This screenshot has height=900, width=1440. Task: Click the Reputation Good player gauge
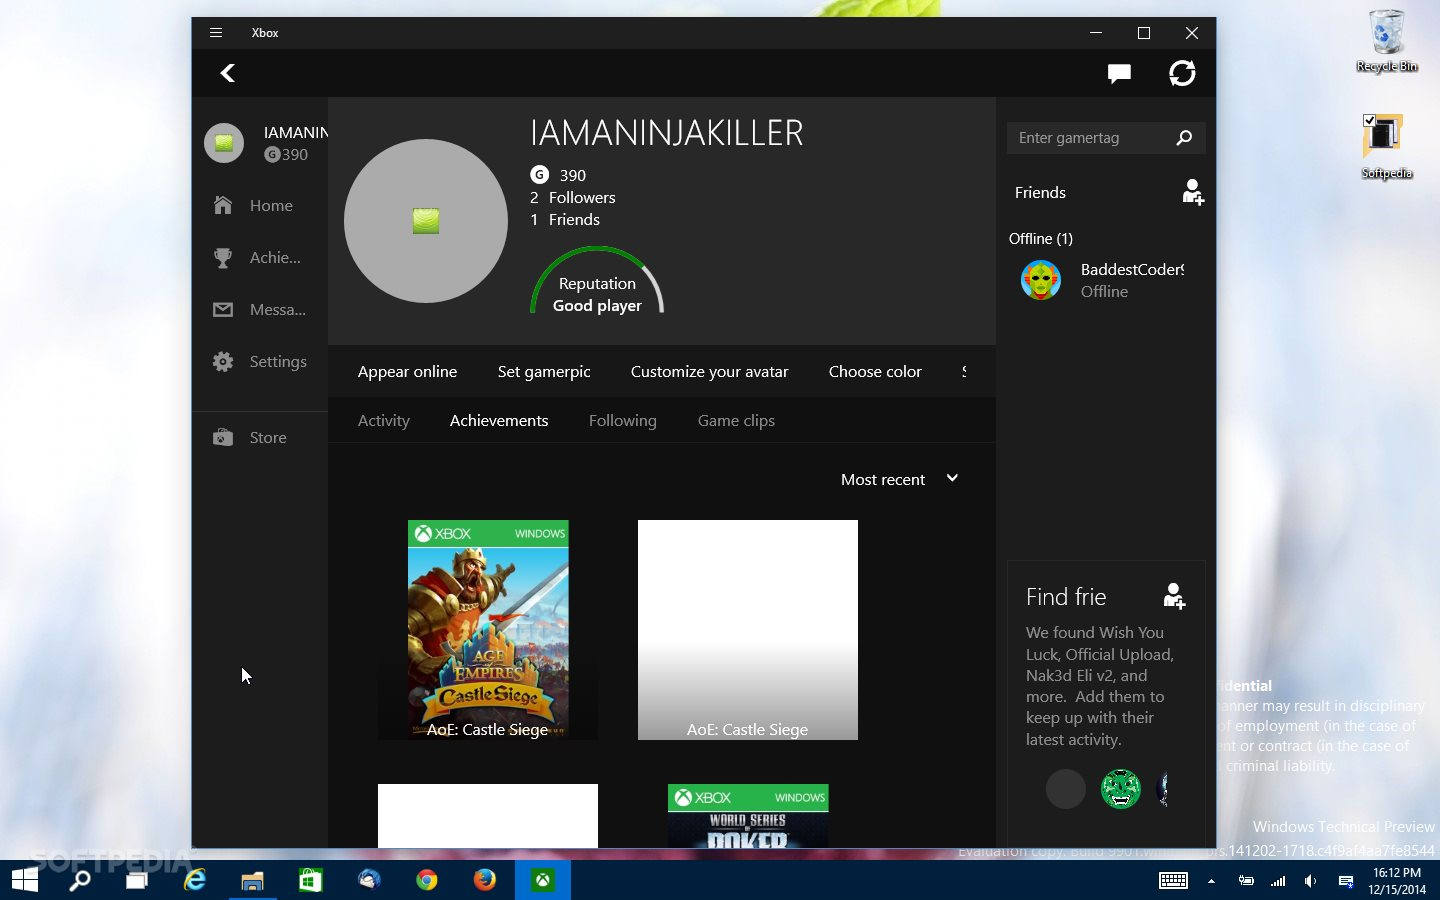[597, 282]
